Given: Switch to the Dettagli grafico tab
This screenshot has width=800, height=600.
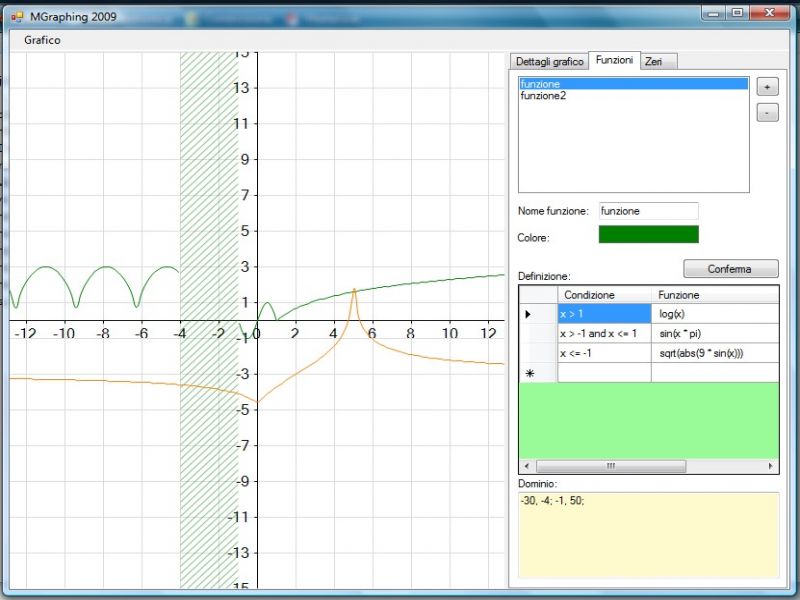Looking at the screenshot, I should [x=549, y=62].
